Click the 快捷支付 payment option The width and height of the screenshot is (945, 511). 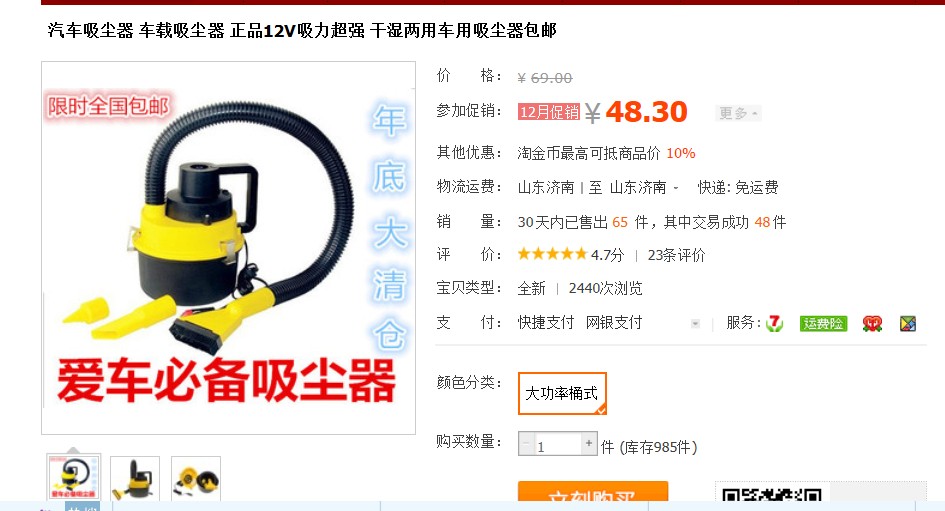click(546, 323)
